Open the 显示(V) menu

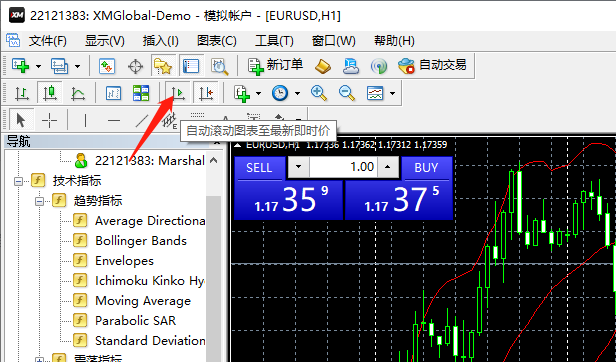click(x=104, y=41)
